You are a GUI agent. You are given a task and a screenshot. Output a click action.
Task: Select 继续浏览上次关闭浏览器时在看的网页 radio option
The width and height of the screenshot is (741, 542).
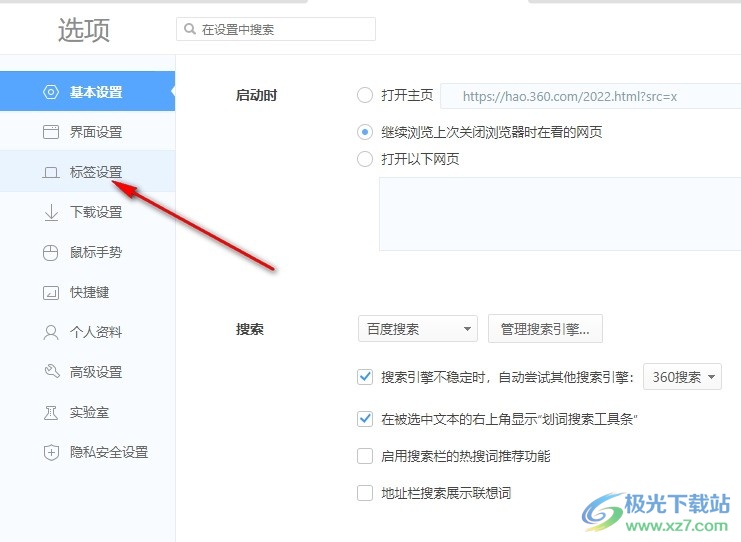(364, 132)
